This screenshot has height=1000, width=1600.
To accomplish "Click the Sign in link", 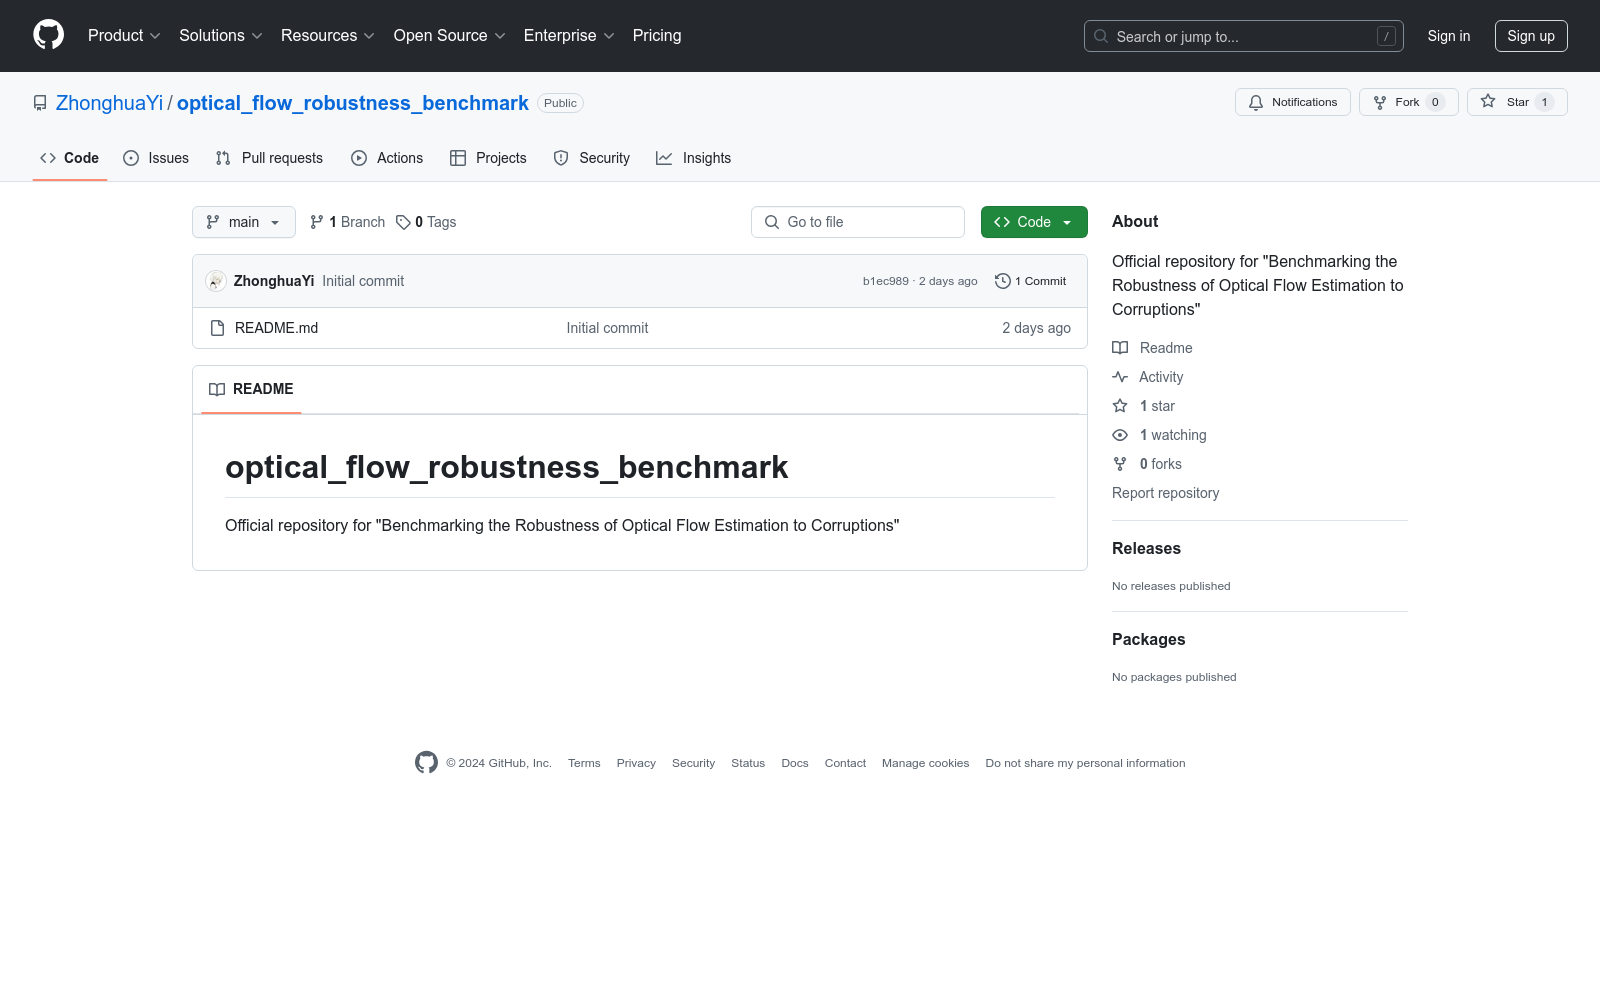I will (1448, 36).
